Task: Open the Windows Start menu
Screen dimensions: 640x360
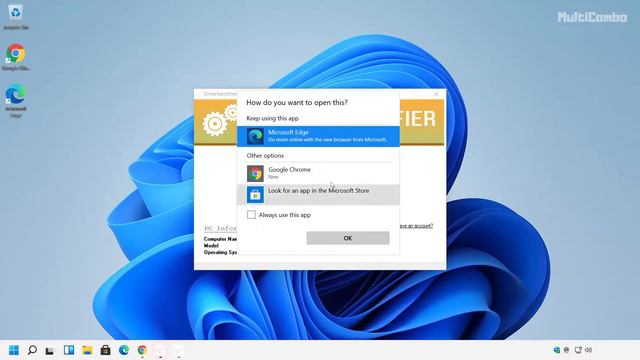Action: point(14,350)
